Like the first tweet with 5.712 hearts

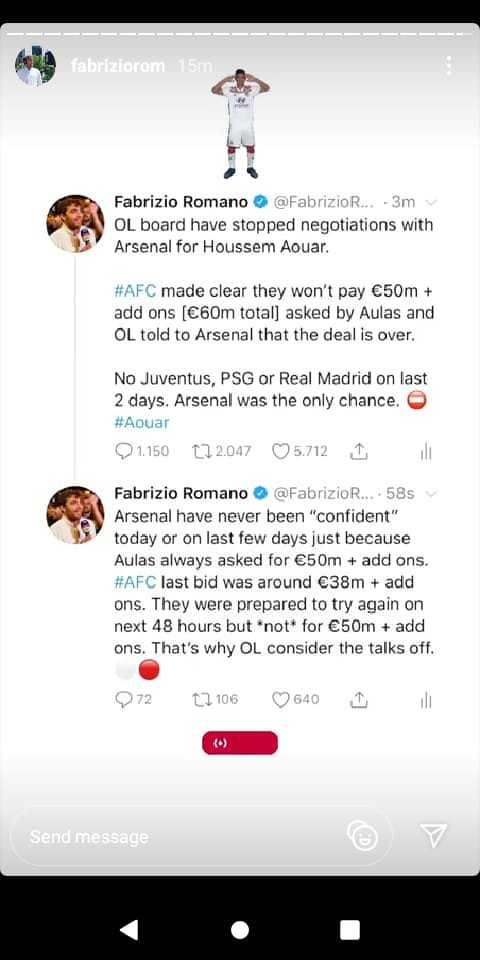(281, 452)
